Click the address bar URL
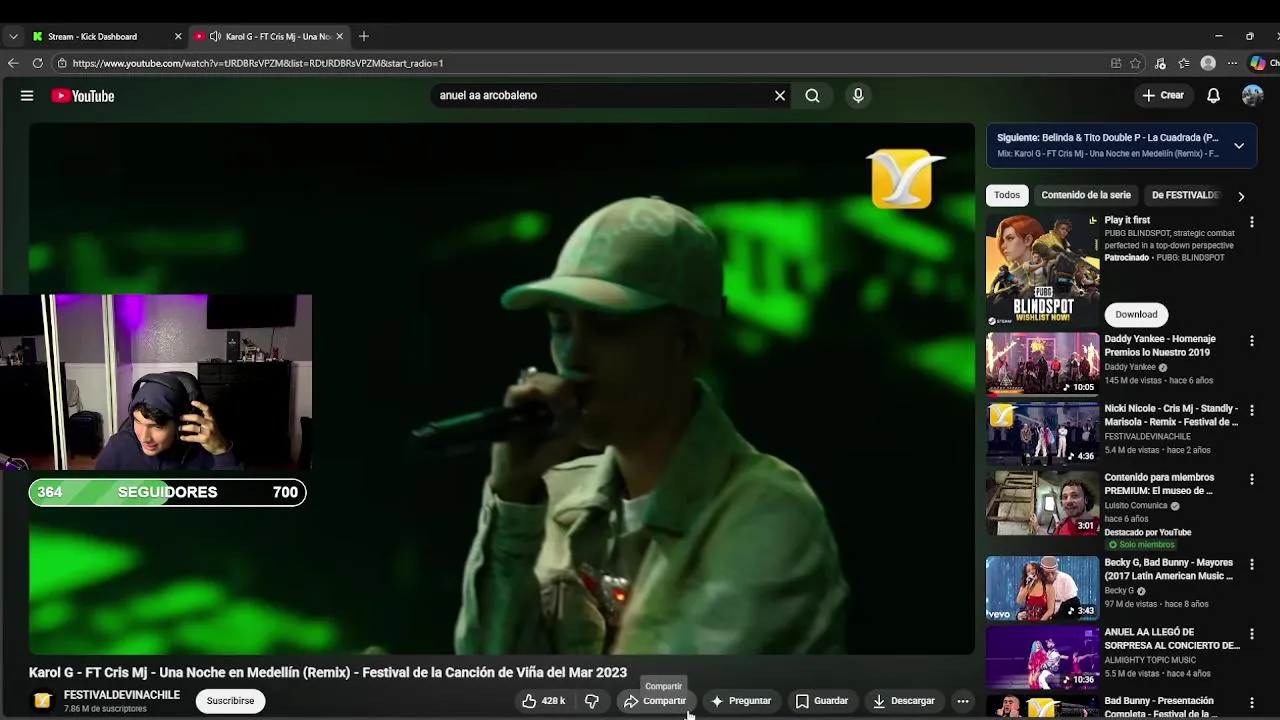The image size is (1280, 720). point(258,63)
